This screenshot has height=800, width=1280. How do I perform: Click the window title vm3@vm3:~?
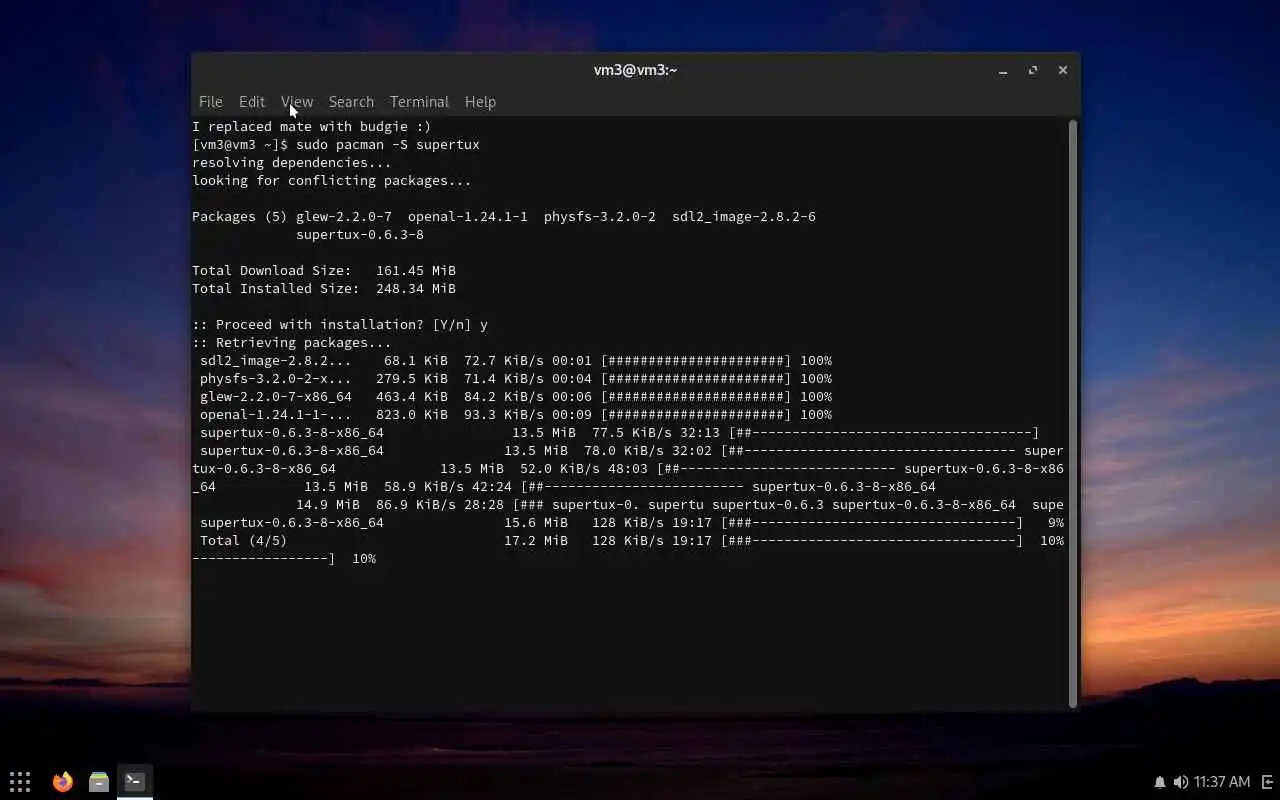(636, 70)
